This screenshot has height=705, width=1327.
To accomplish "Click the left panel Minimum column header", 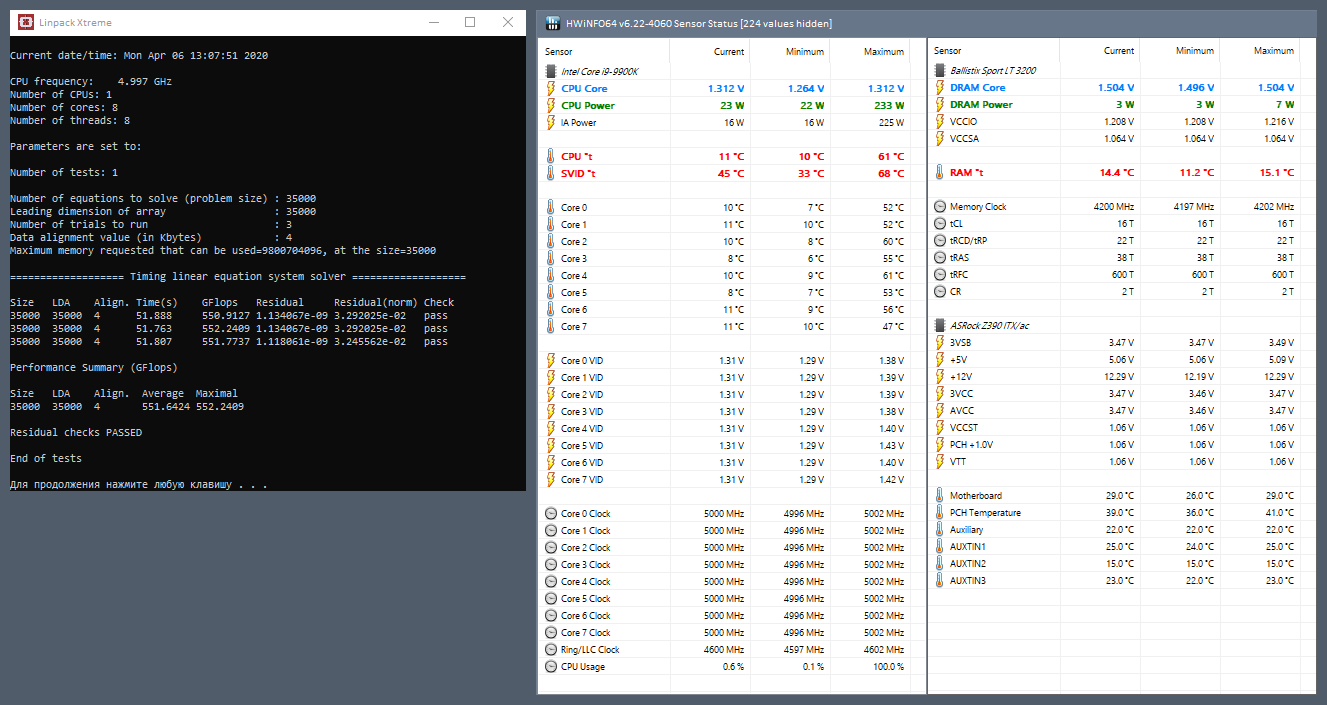I will click(805, 51).
